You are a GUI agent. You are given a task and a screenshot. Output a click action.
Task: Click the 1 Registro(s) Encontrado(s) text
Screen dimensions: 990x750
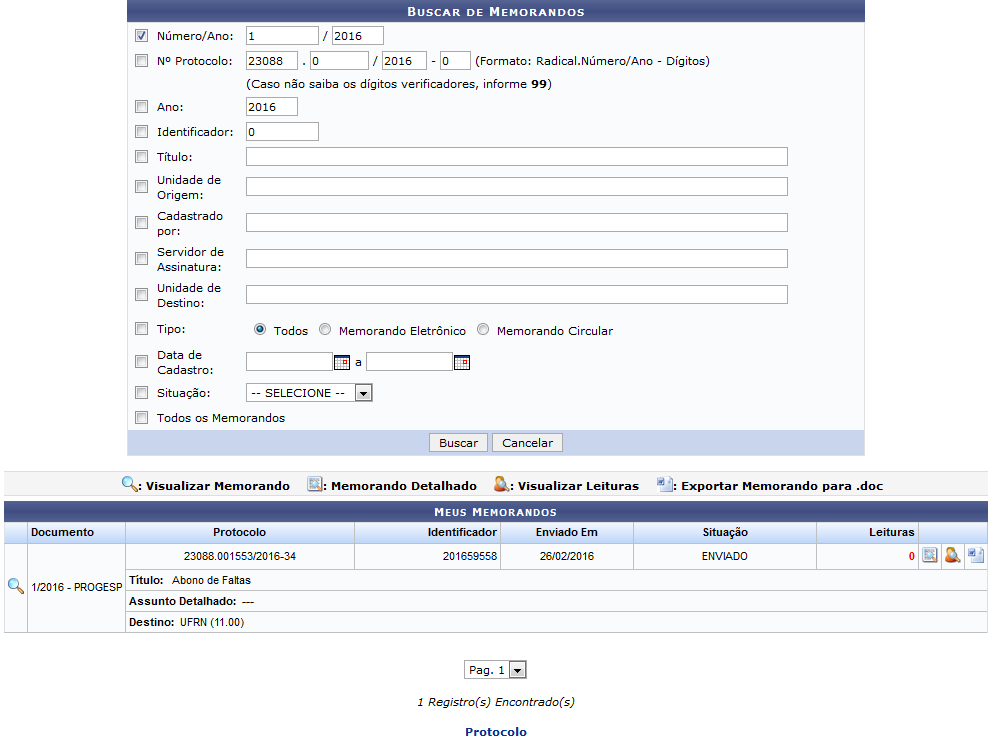496,702
